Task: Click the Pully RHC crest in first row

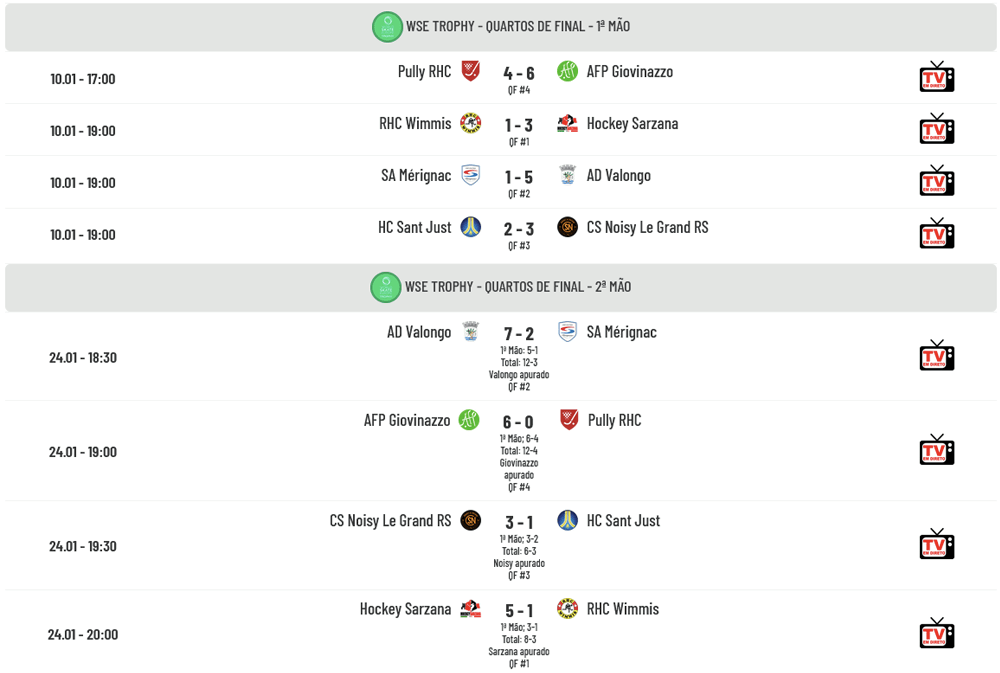Action: [x=470, y=71]
